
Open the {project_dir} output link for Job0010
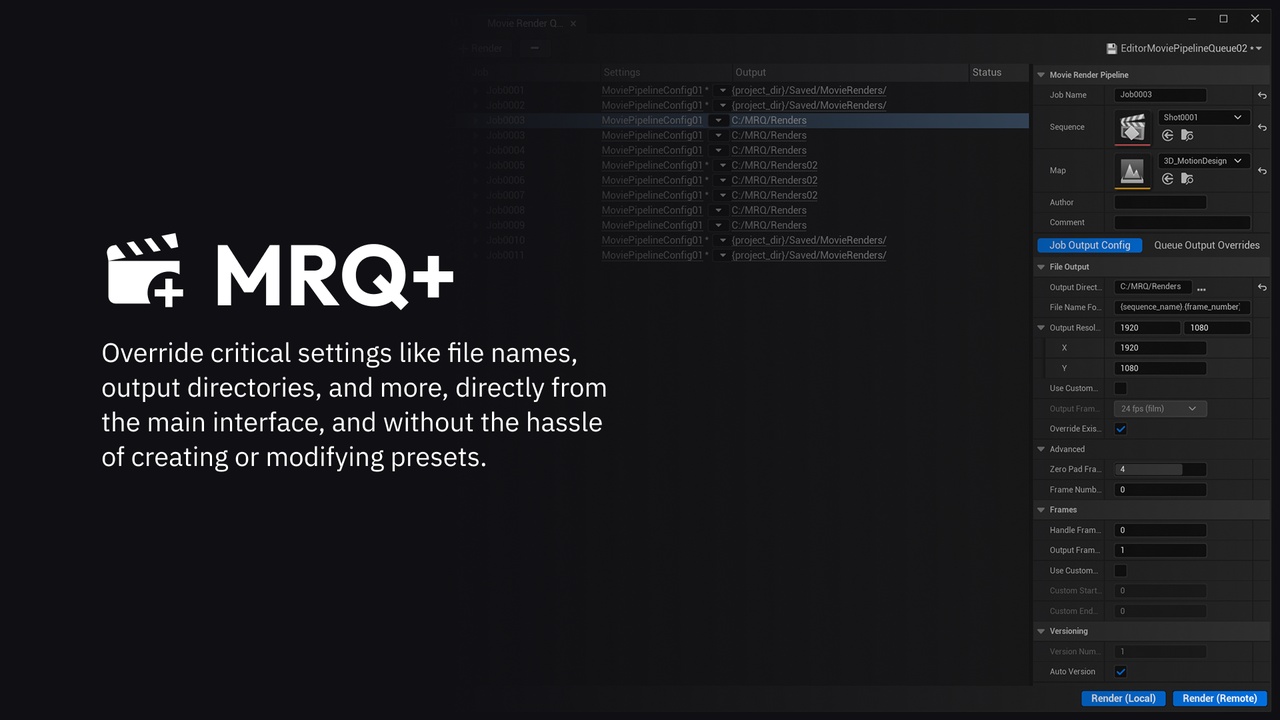click(809, 240)
